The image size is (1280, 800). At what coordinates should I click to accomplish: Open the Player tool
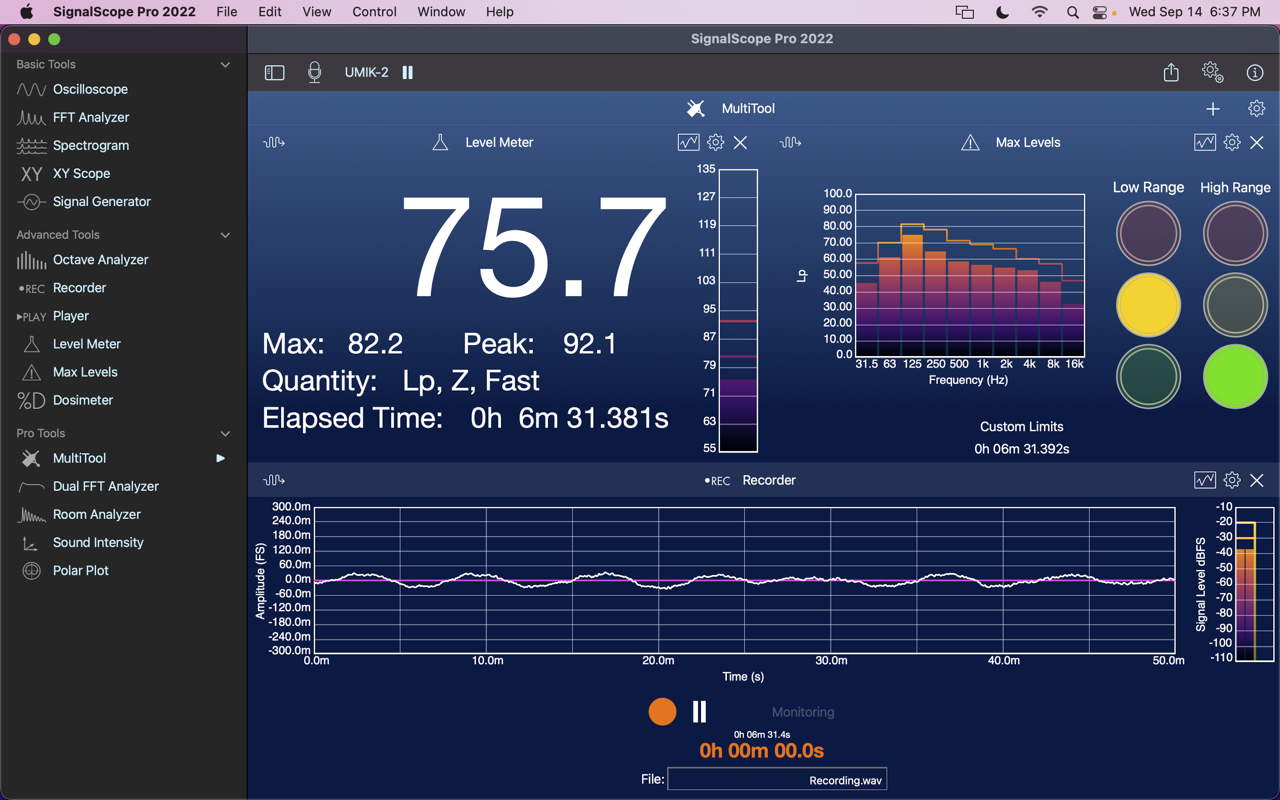[71, 315]
